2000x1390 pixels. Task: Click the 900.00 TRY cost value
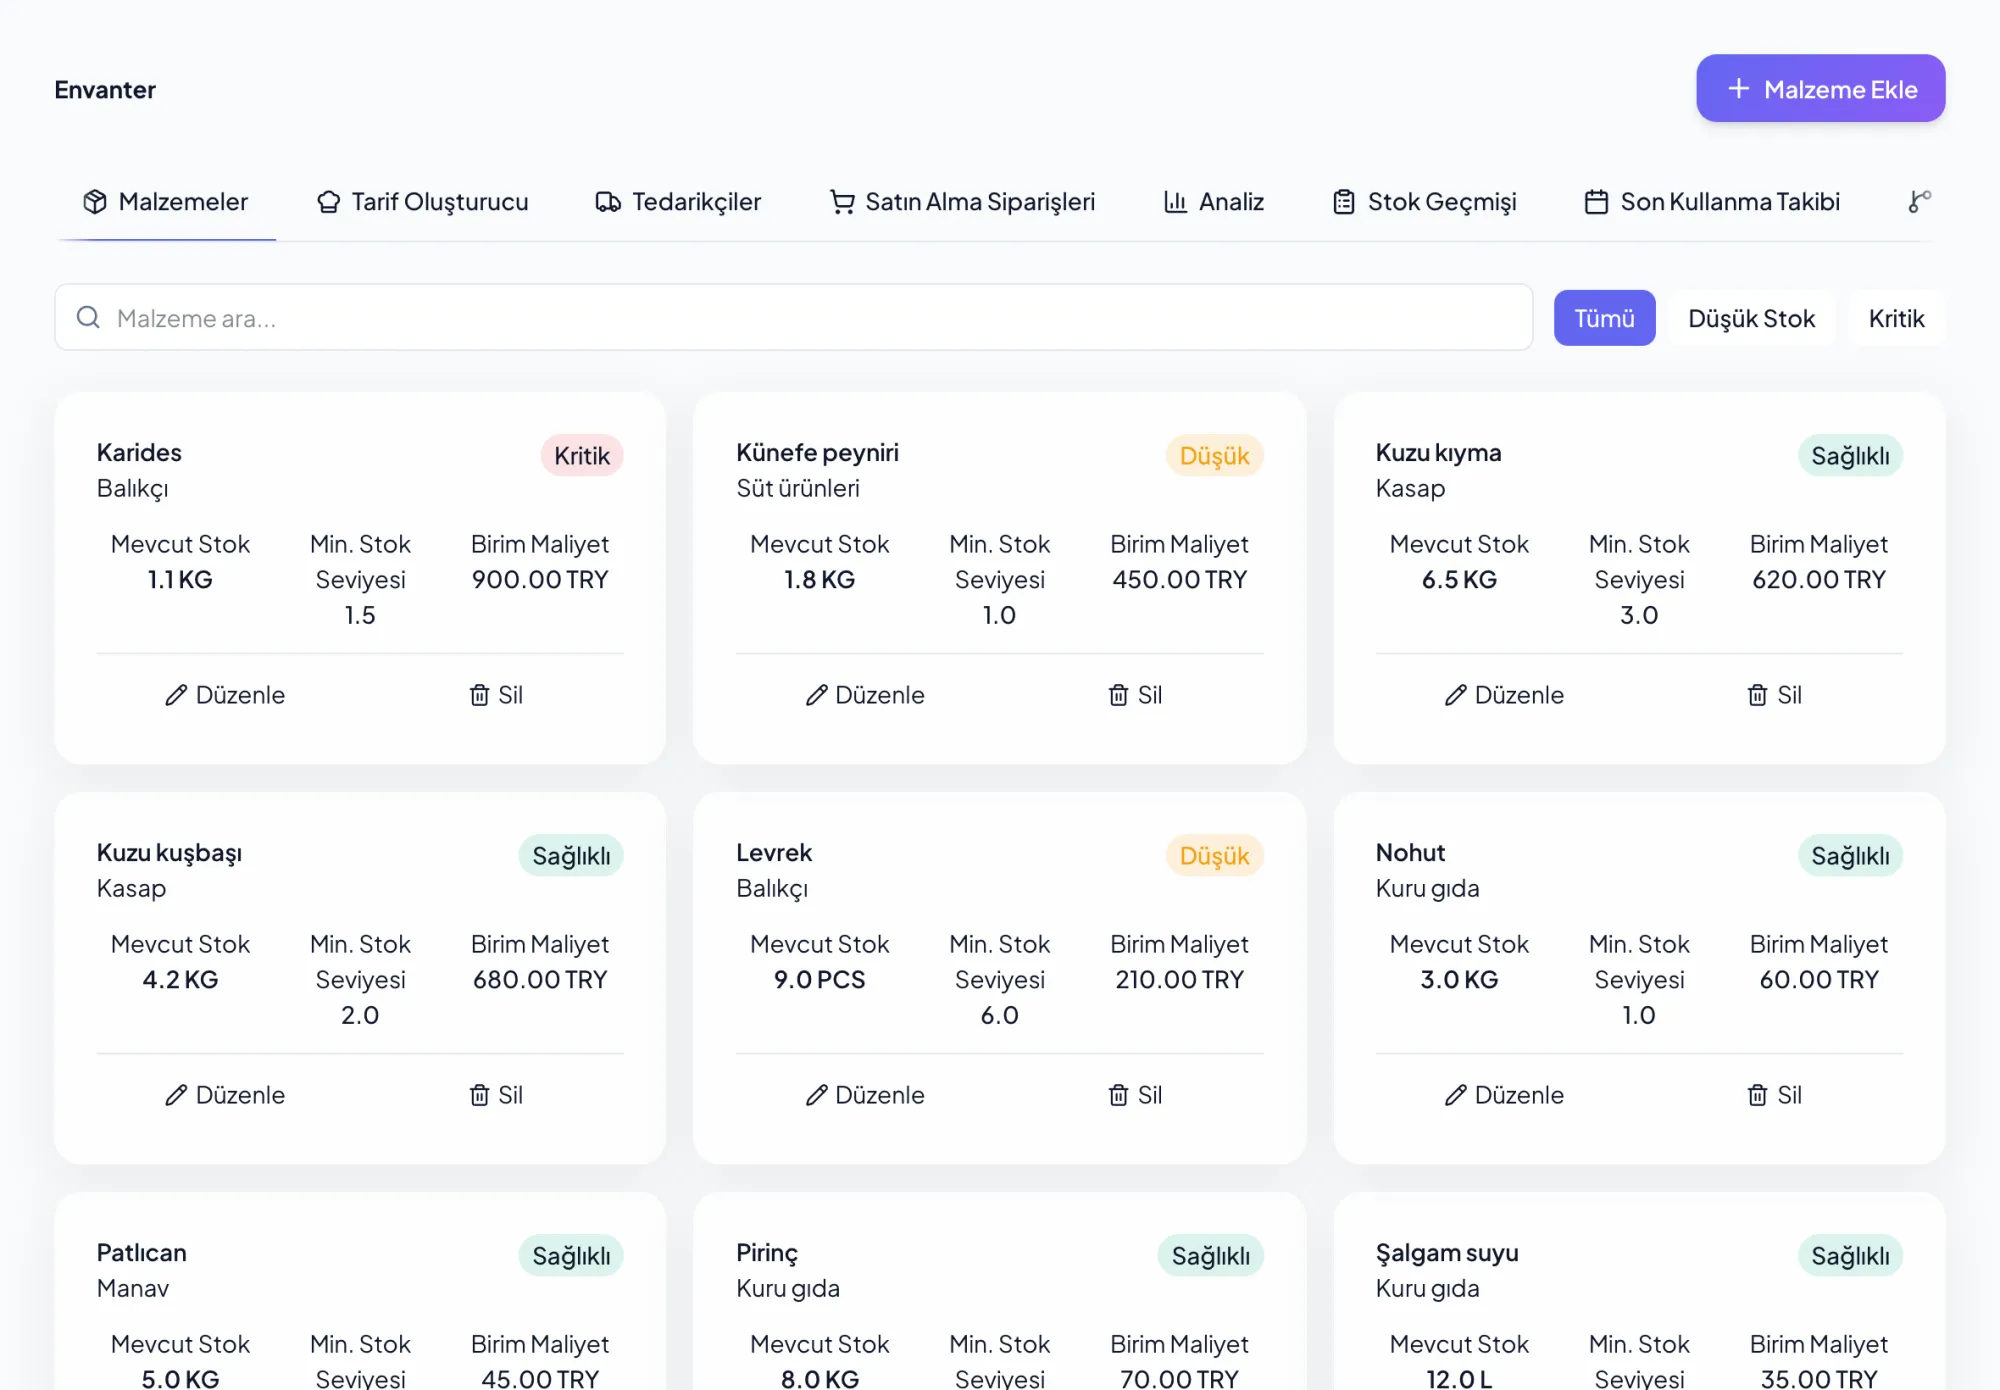pos(540,580)
